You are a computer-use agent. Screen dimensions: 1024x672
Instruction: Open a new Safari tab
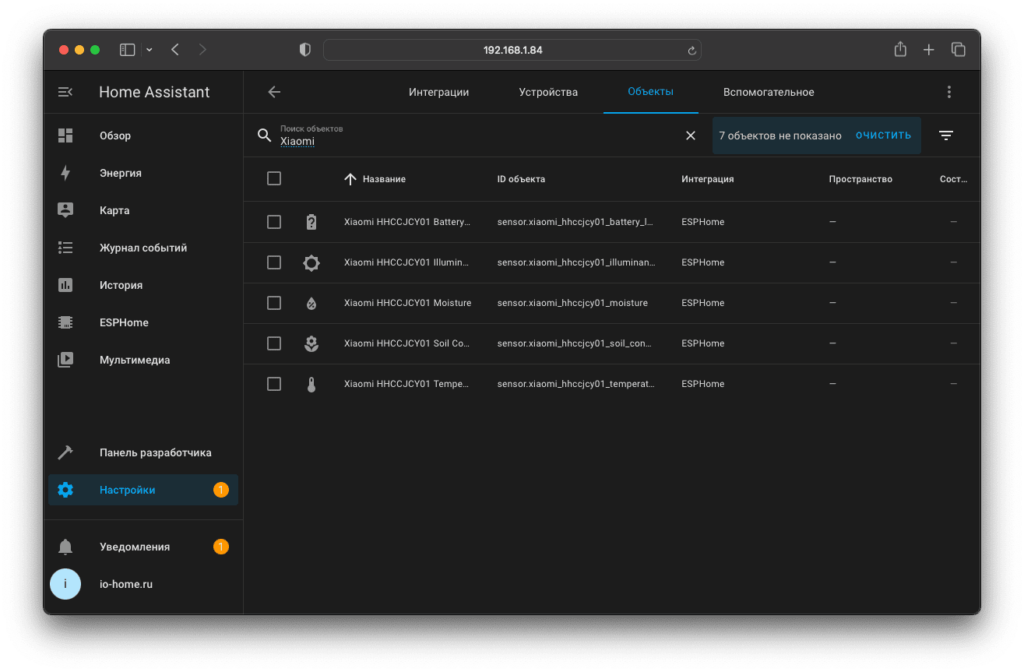click(929, 50)
